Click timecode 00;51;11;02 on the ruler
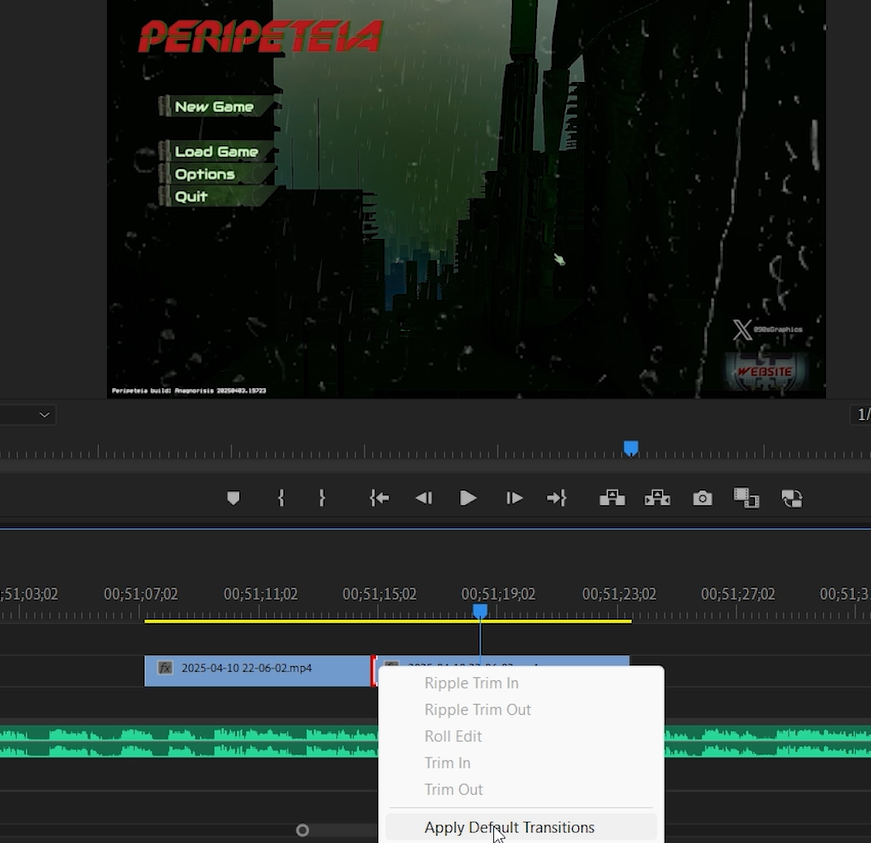Image resolution: width=871 pixels, height=843 pixels. coord(261,594)
